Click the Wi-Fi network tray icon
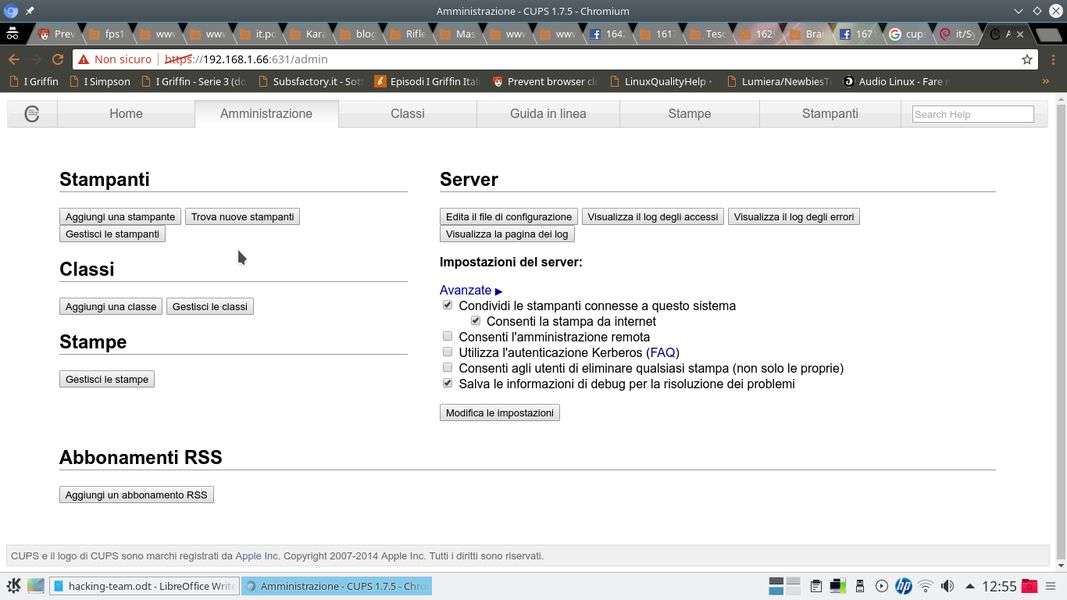 click(925, 586)
